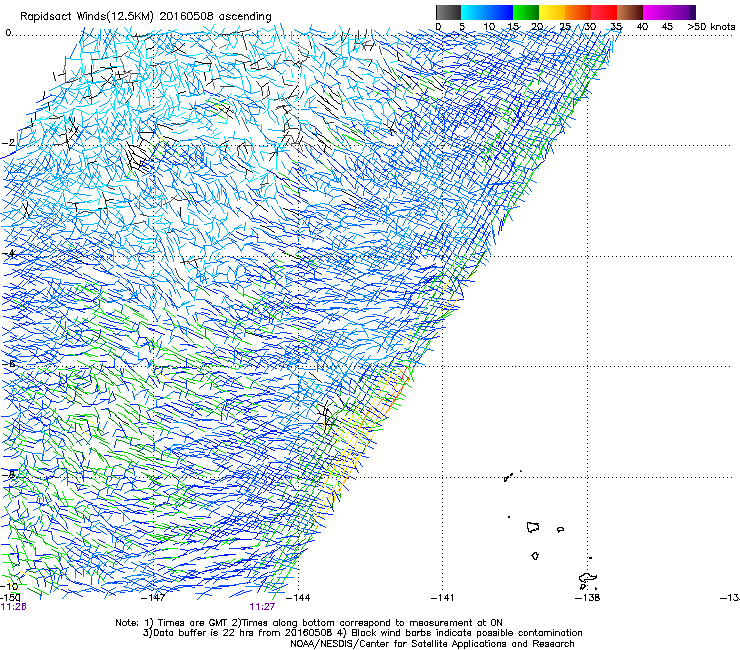Click the '25' knots legend label
740x650 pixels.
point(565,26)
